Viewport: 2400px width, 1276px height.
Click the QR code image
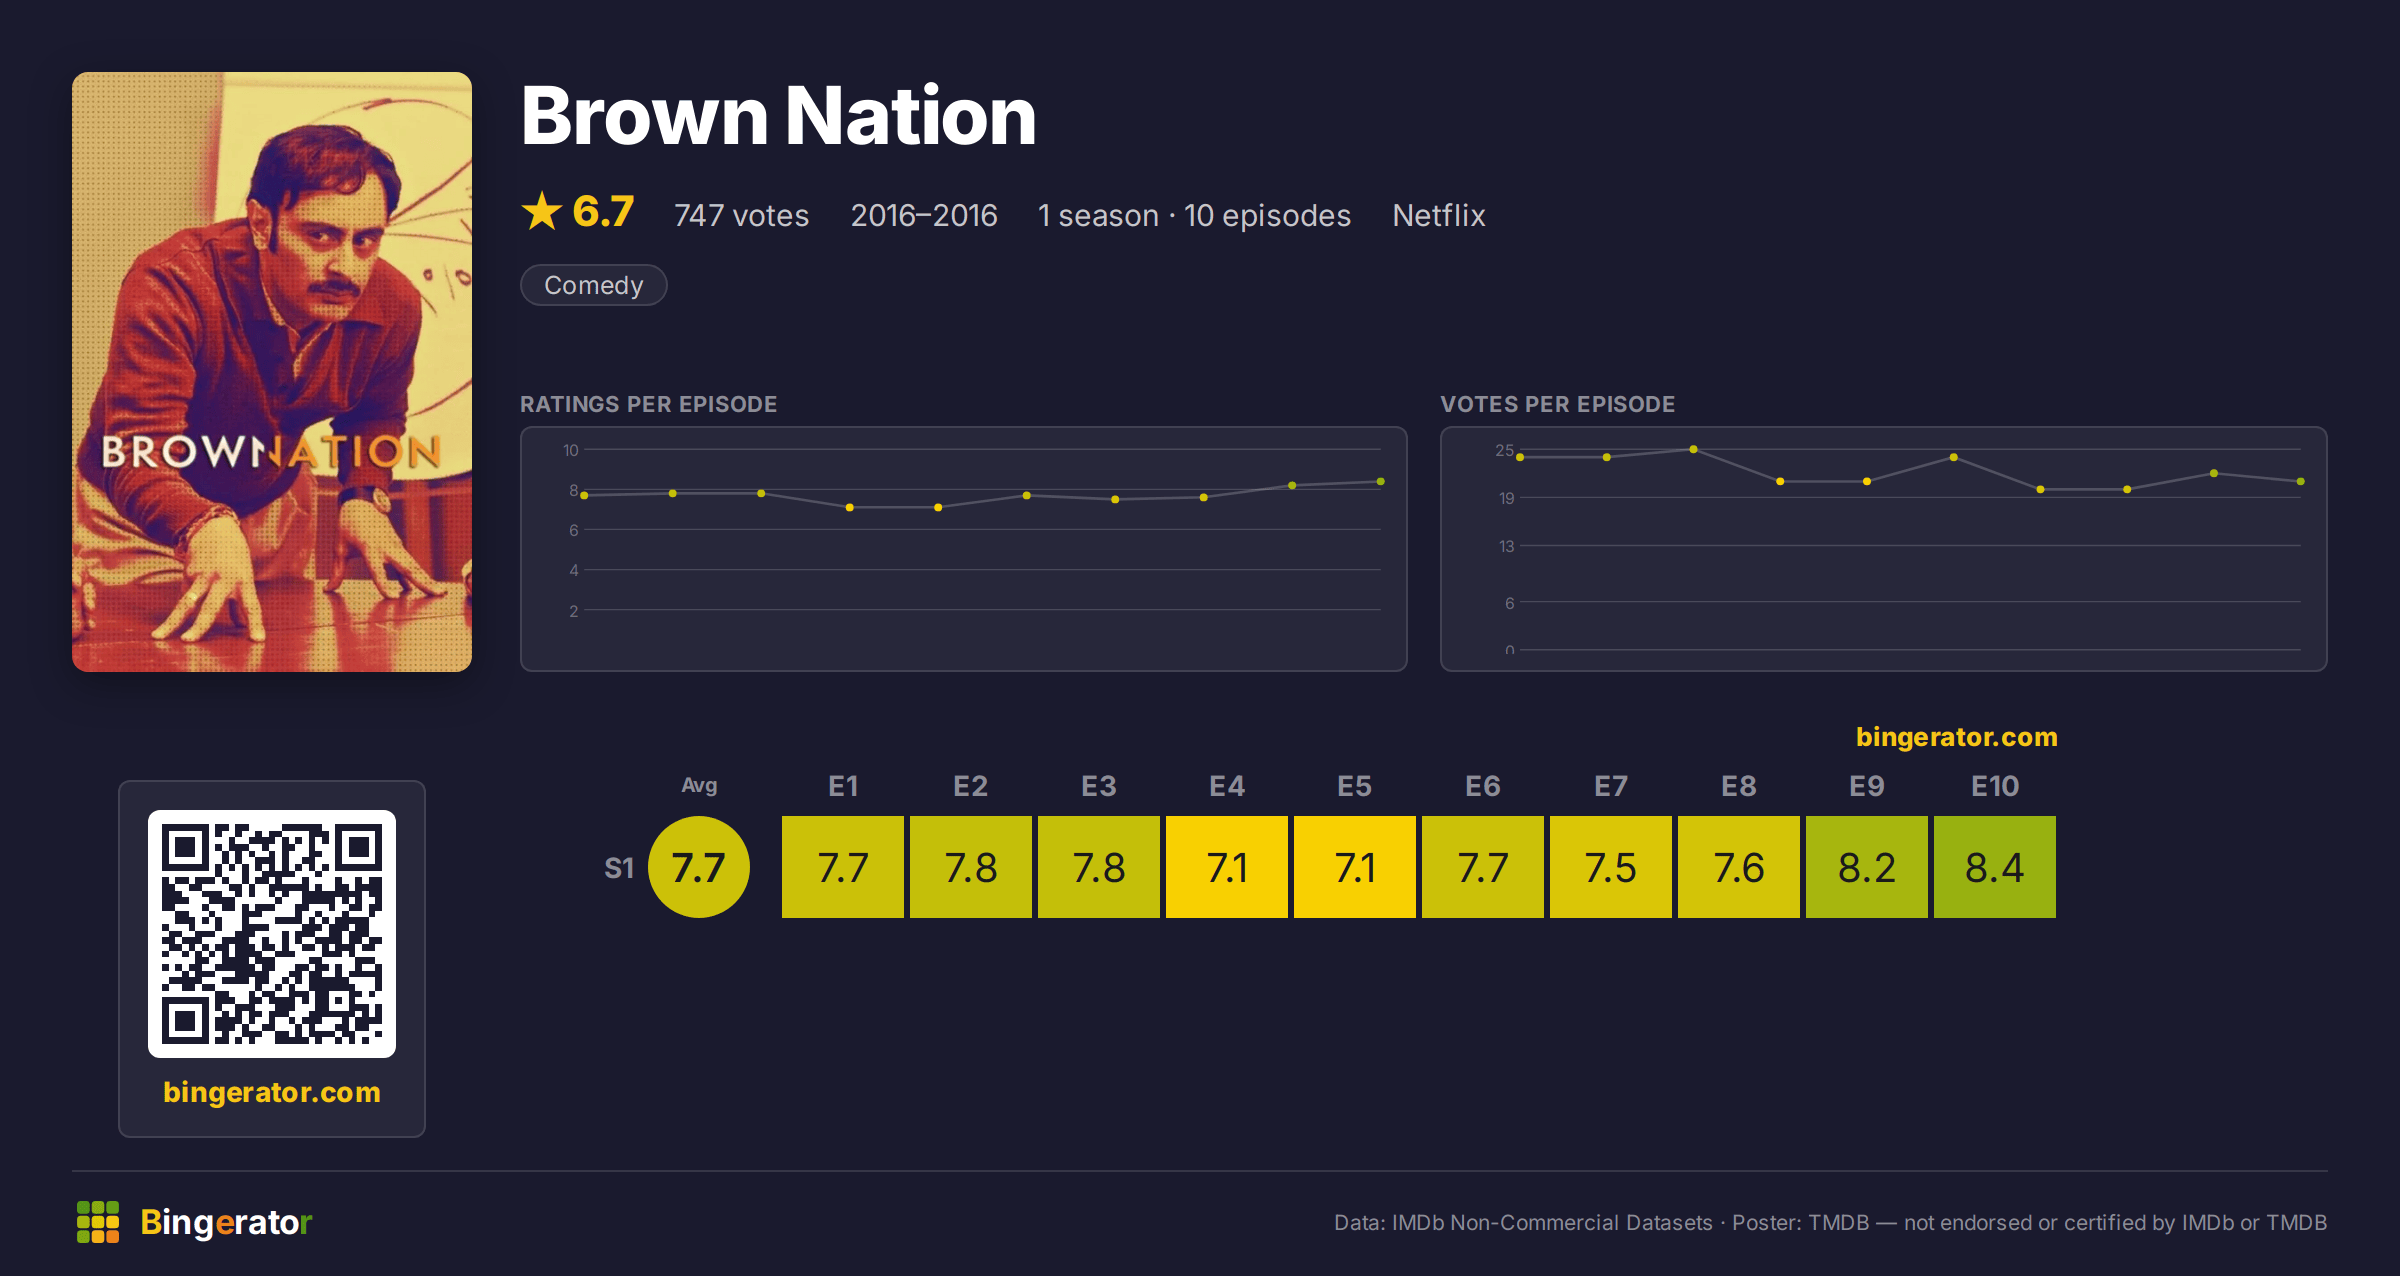click(x=272, y=934)
